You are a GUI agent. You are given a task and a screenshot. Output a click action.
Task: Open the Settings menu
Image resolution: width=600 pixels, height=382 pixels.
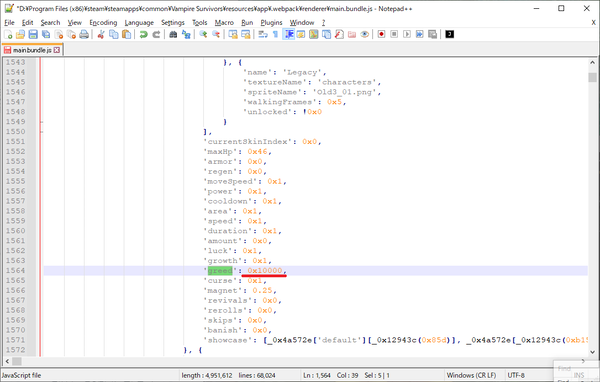click(173, 23)
